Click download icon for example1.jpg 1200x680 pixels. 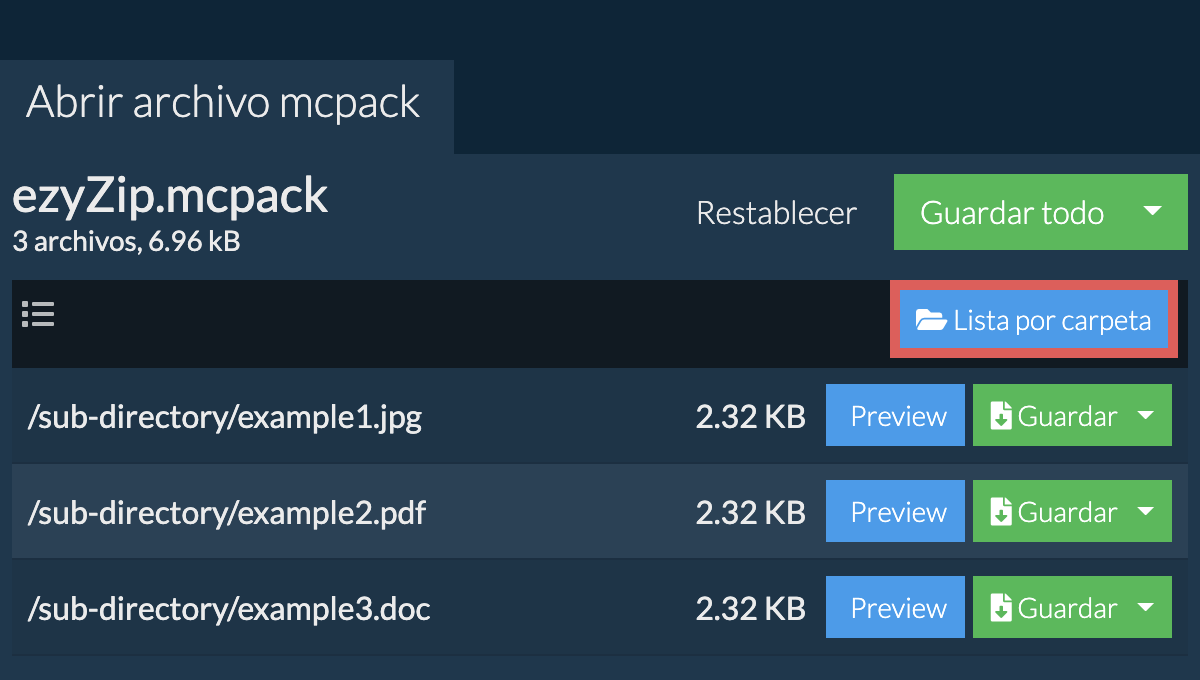pyautogui.click(x=1001, y=416)
